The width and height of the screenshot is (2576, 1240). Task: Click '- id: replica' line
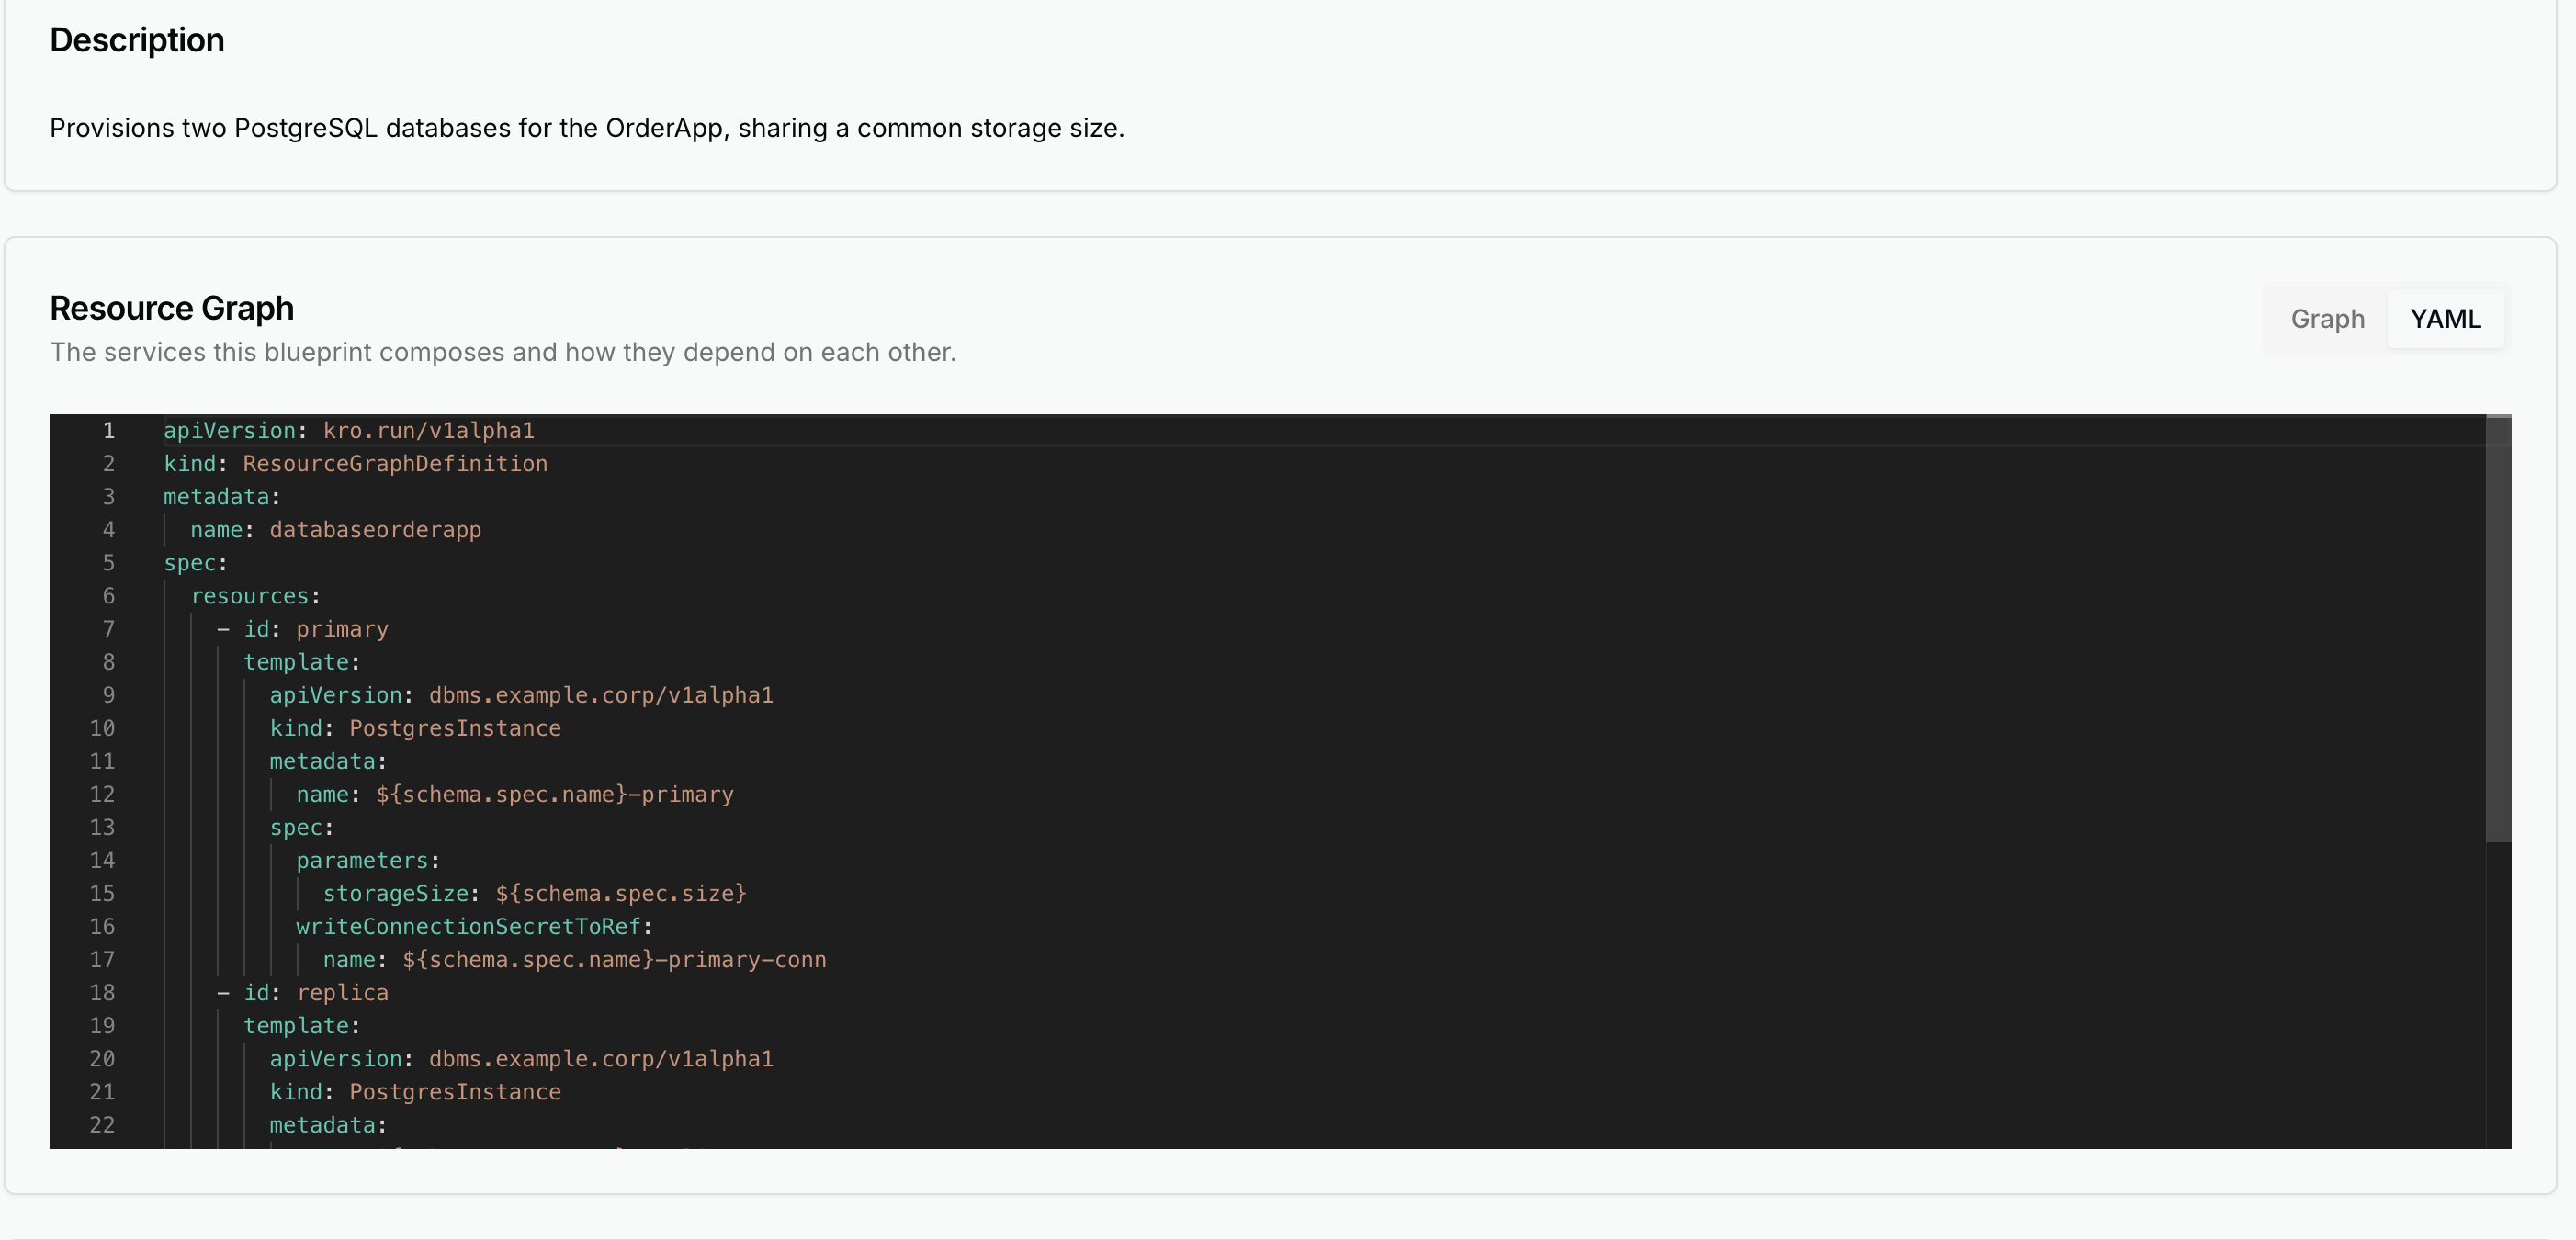click(x=302, y=991)
